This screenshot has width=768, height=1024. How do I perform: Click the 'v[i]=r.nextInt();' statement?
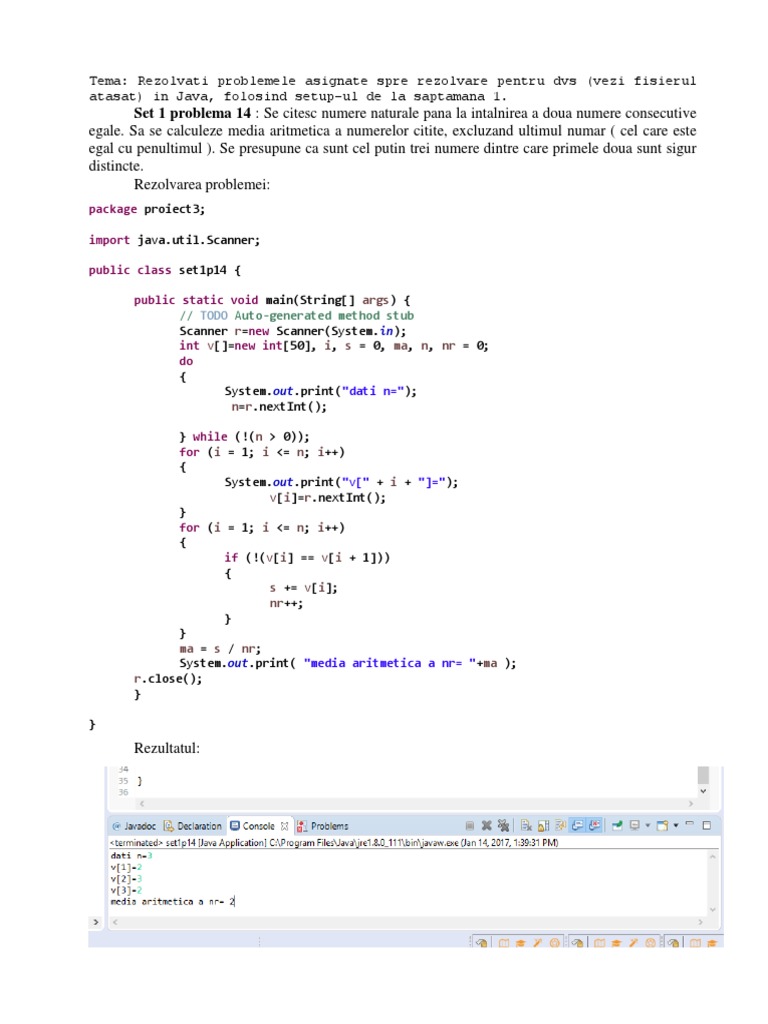pyautogui.click(x=328, y=498)
